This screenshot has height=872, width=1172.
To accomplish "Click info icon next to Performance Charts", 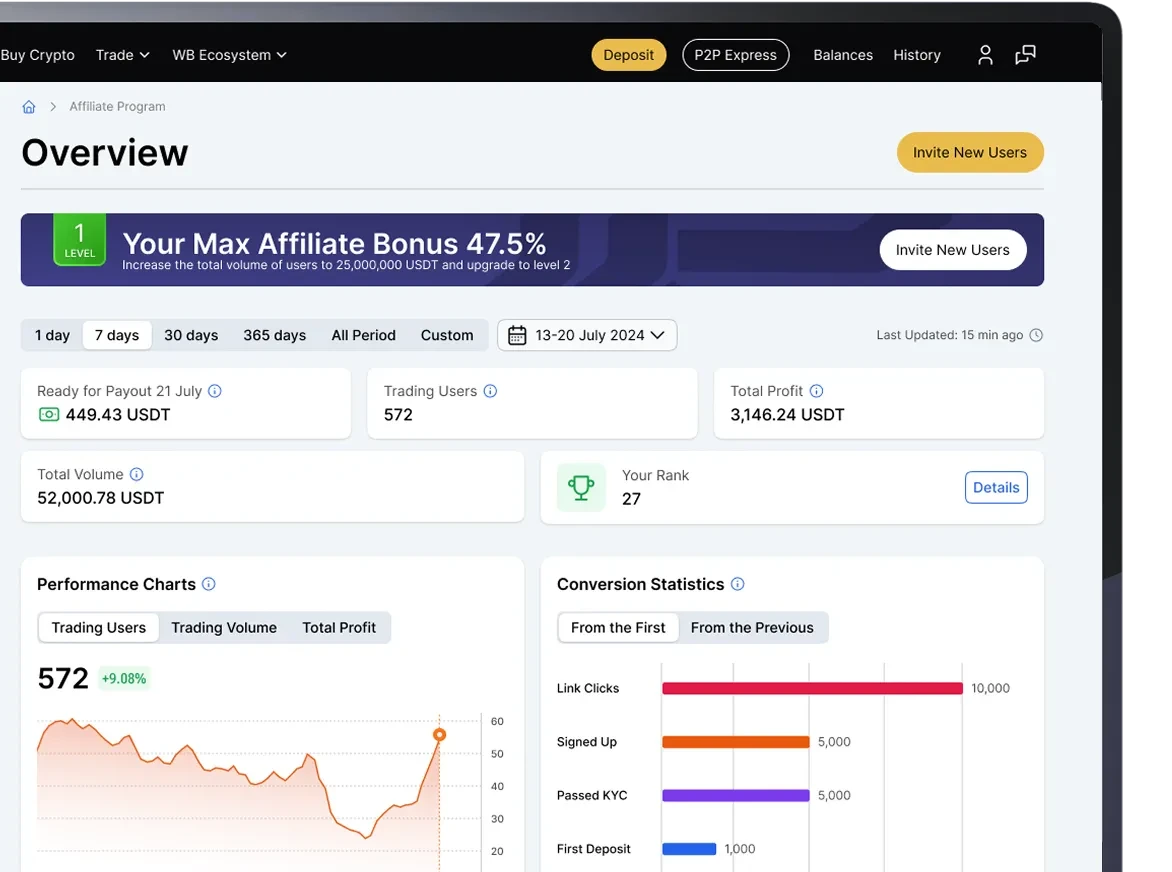I will (209, 584).
